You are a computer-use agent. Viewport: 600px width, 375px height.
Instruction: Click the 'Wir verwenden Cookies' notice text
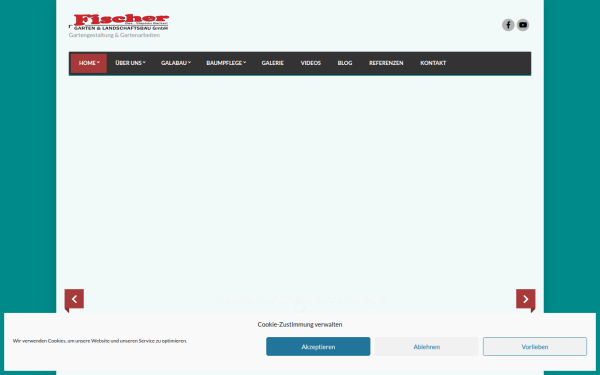100,341
